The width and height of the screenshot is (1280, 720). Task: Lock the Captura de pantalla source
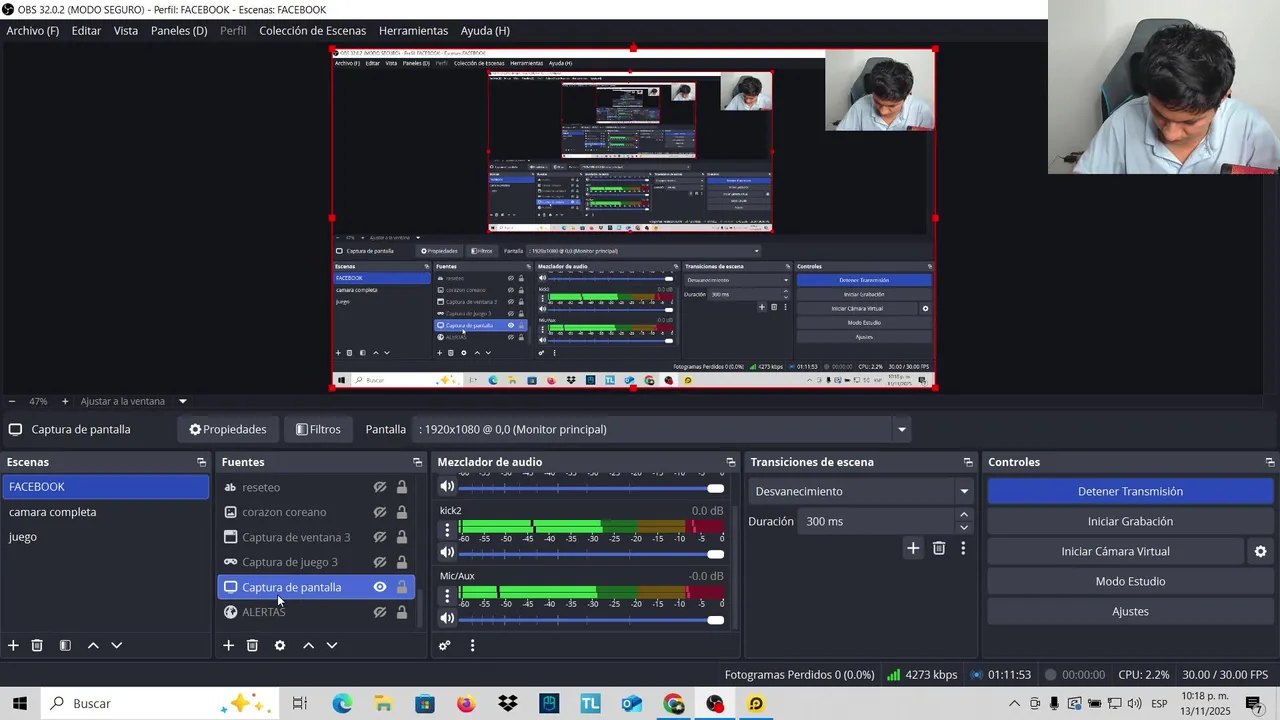click(x=402, y=587)
